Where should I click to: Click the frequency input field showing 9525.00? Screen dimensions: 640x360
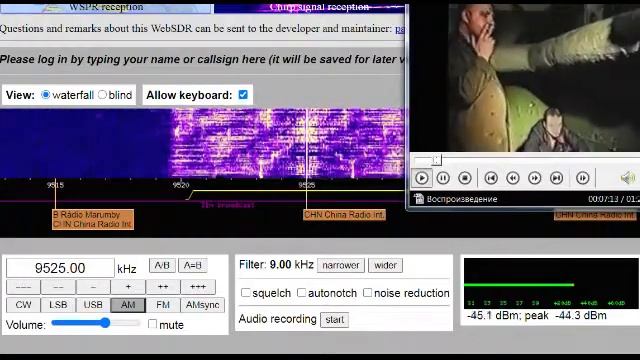point(60,268)
